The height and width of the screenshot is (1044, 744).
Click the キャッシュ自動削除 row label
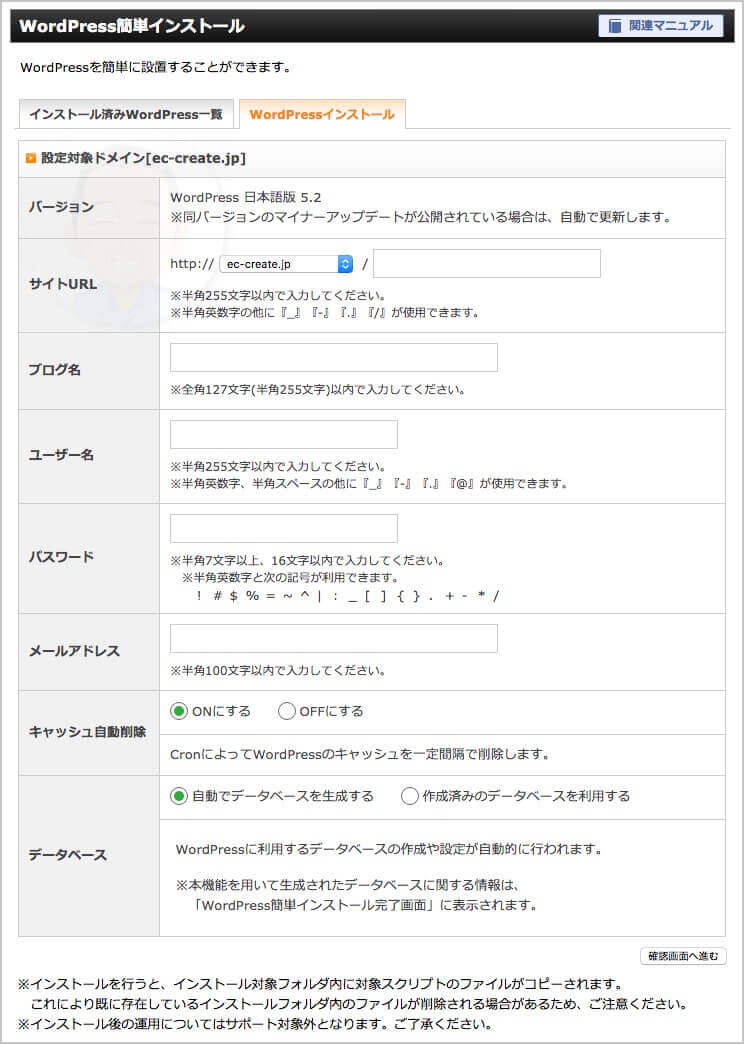pos(87,732)
